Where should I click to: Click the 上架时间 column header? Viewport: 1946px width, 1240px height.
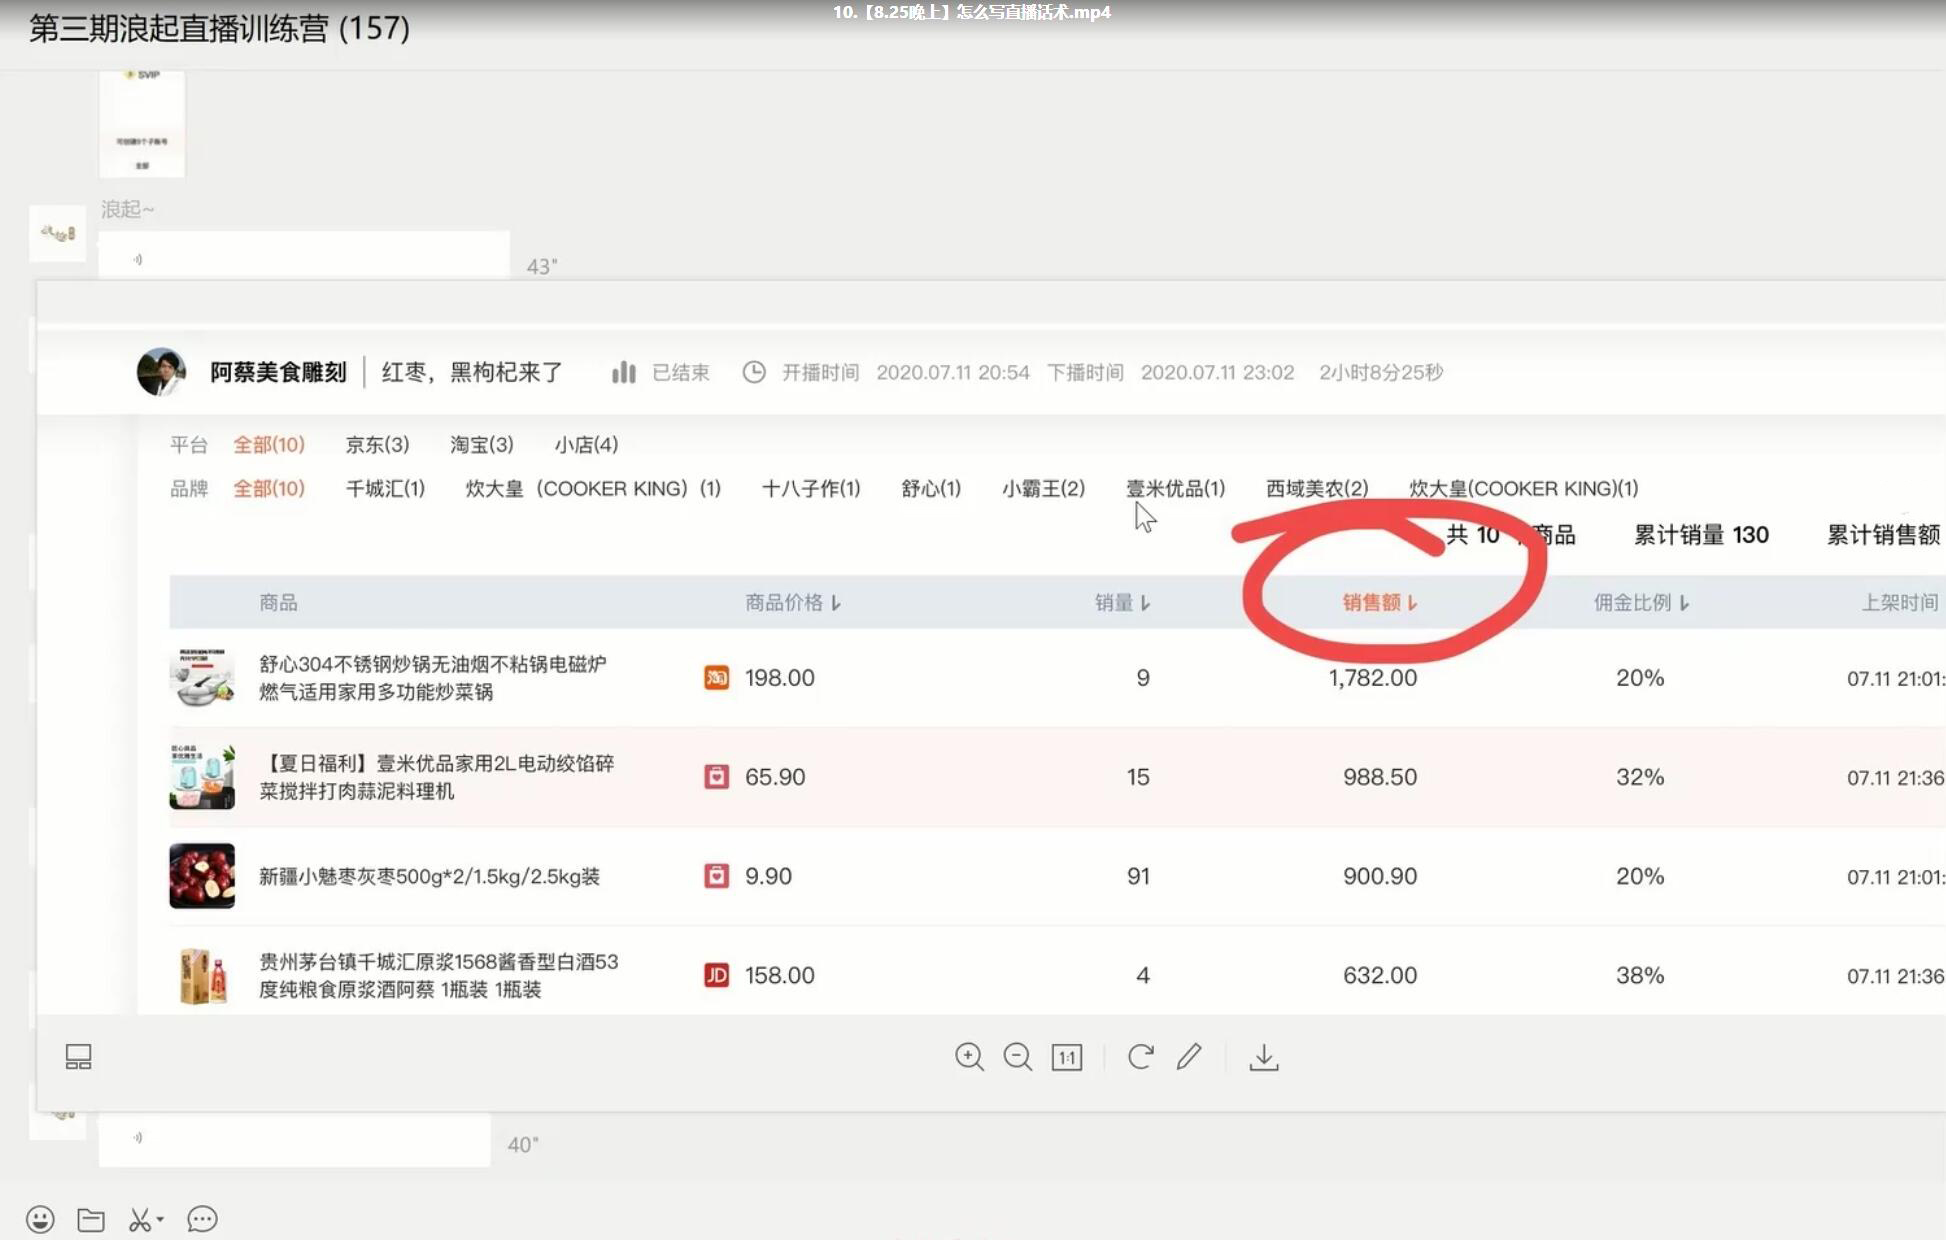click(1900, 602)
